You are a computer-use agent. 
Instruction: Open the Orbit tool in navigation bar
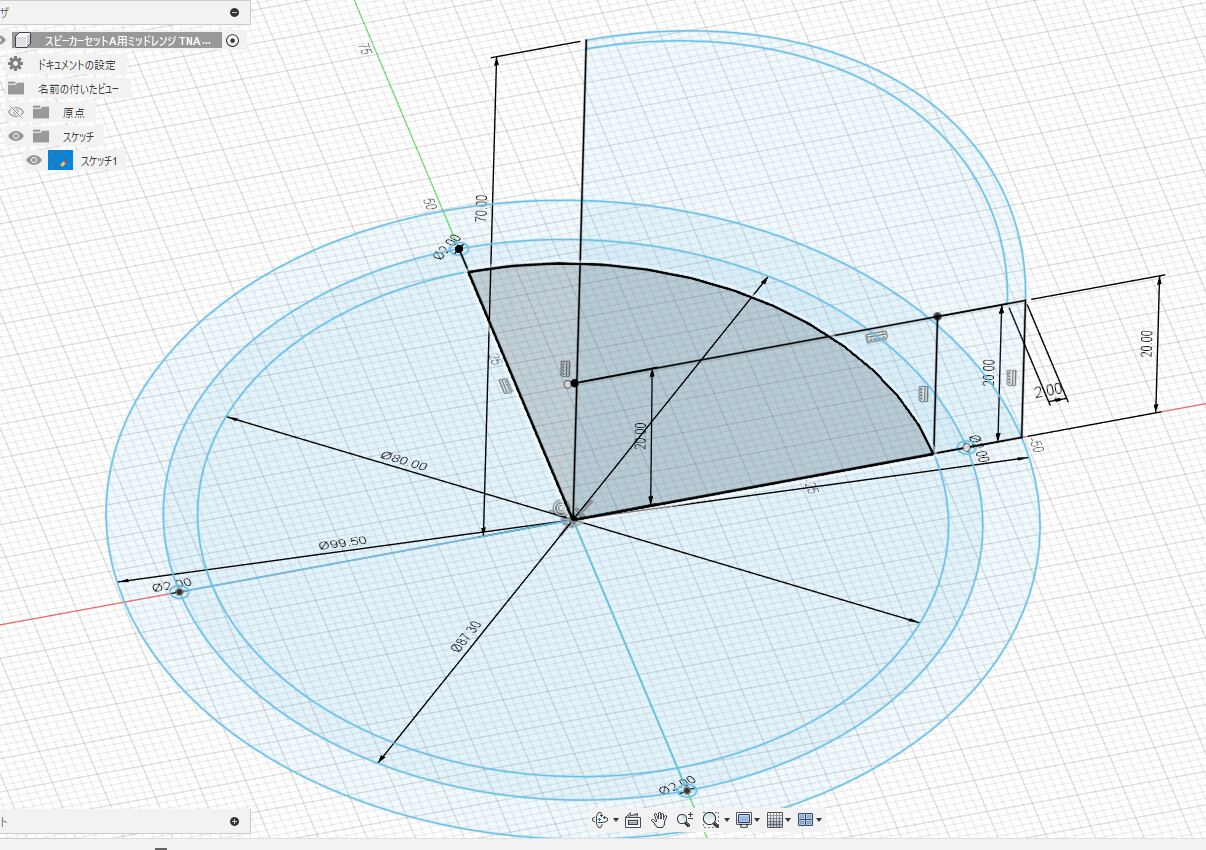(600, 820)
